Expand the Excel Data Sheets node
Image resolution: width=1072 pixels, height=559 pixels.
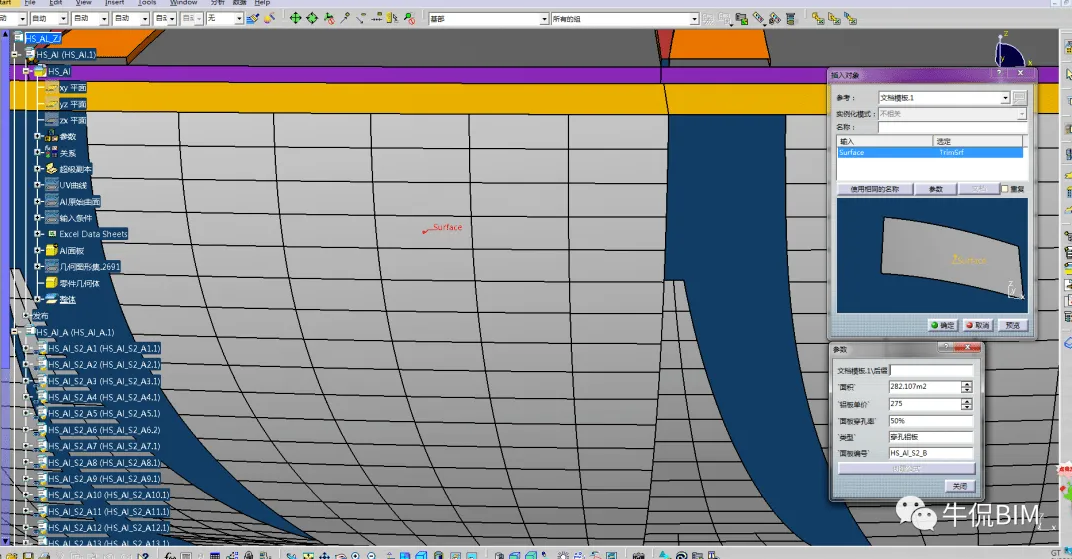tap(38, 234)
